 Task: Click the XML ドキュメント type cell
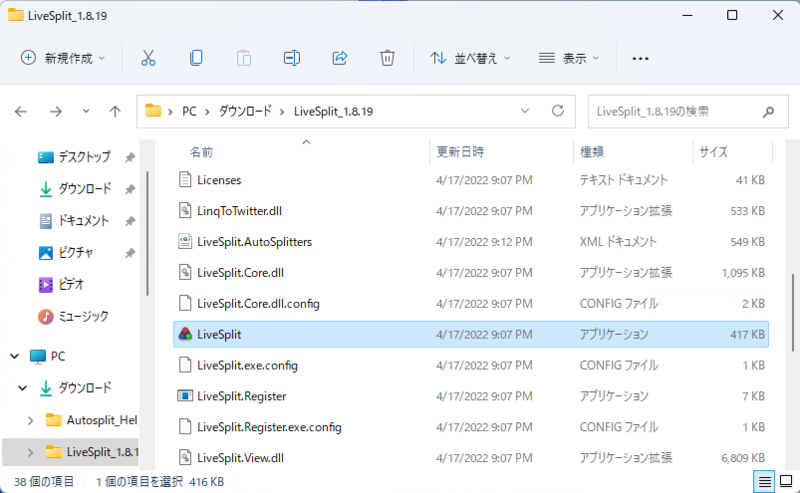(x=618, y=241)
